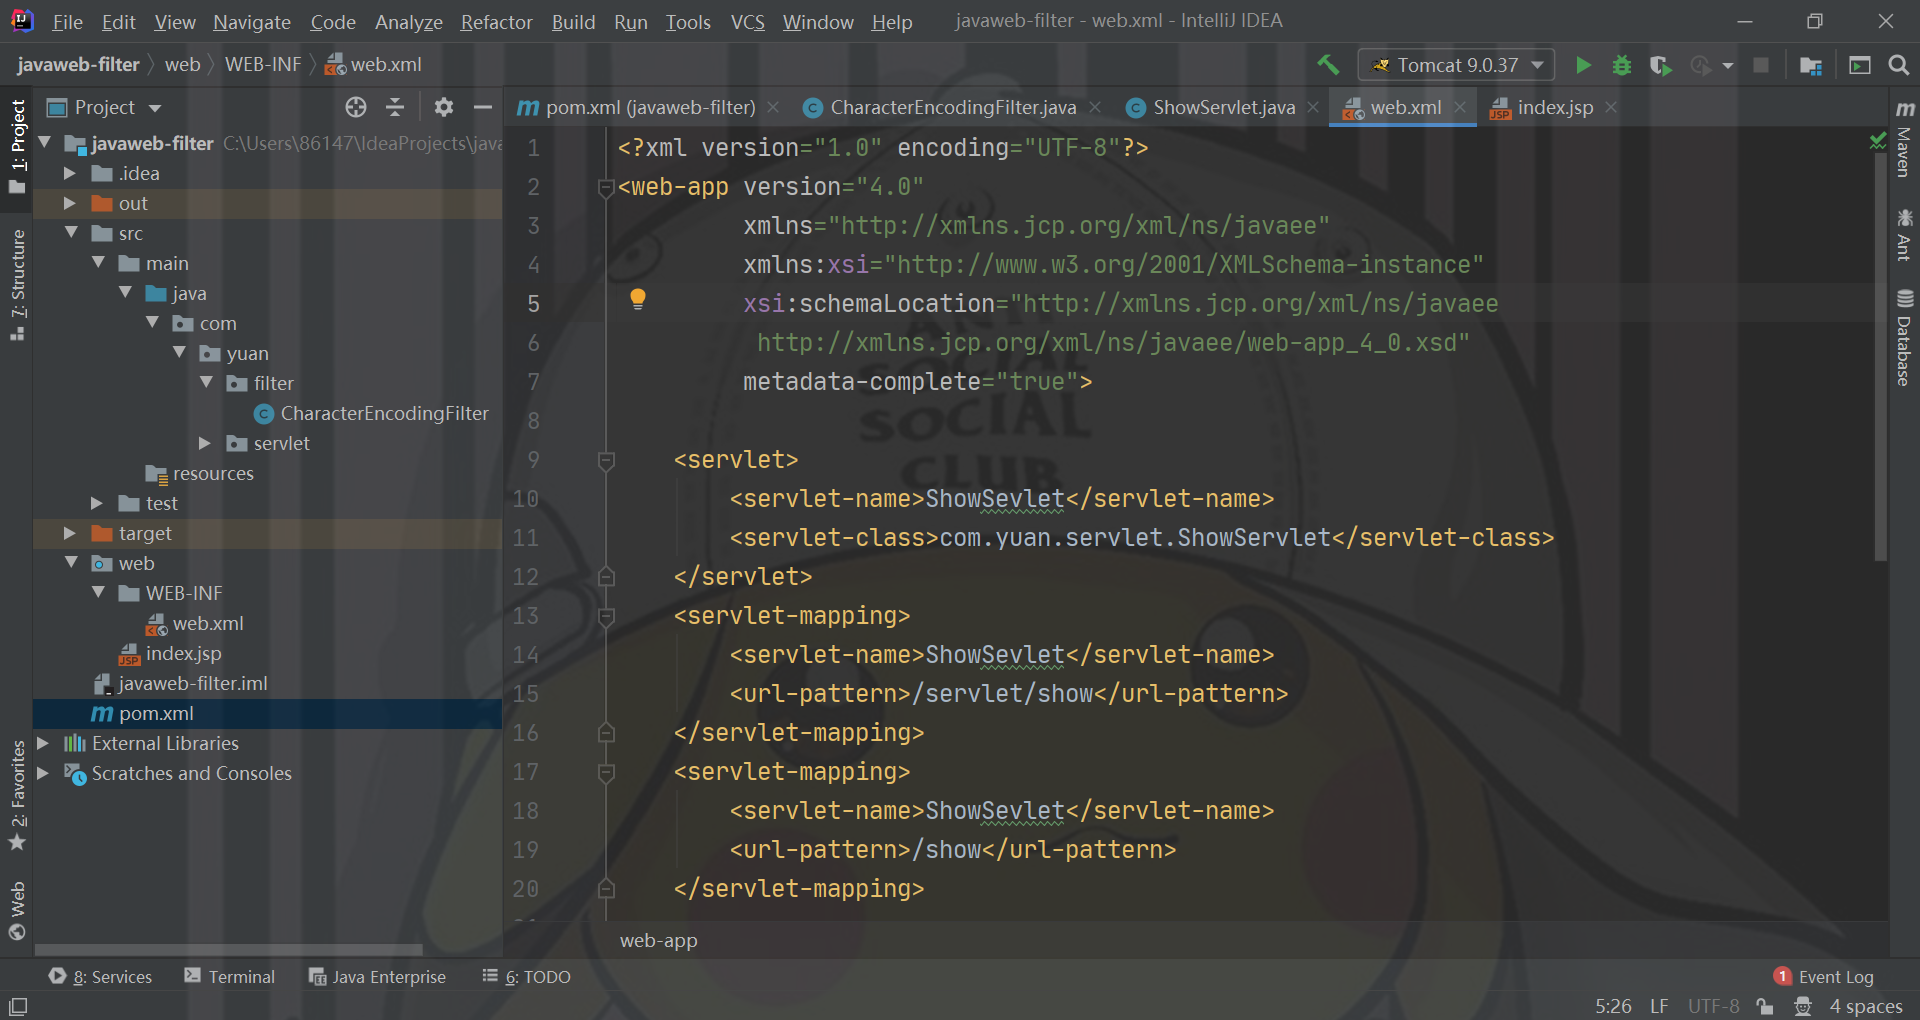Open the Web tool window
The height and width of the screenshot is (1020, 1920).
point(17,911)
